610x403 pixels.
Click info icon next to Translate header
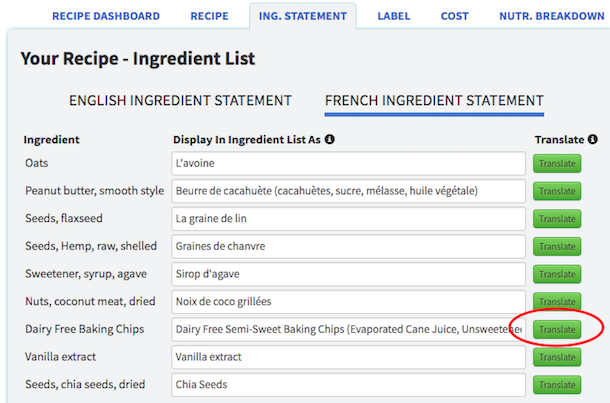click(594, 140)
